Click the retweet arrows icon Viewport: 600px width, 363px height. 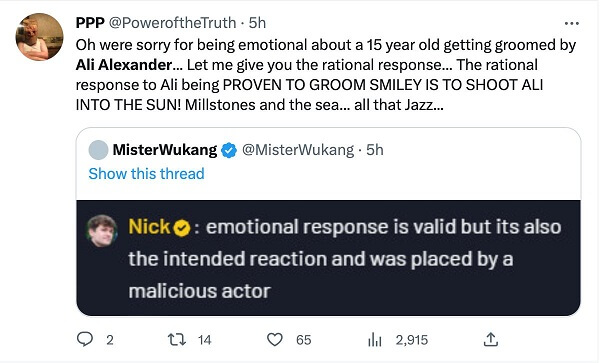tap(177, 340)
